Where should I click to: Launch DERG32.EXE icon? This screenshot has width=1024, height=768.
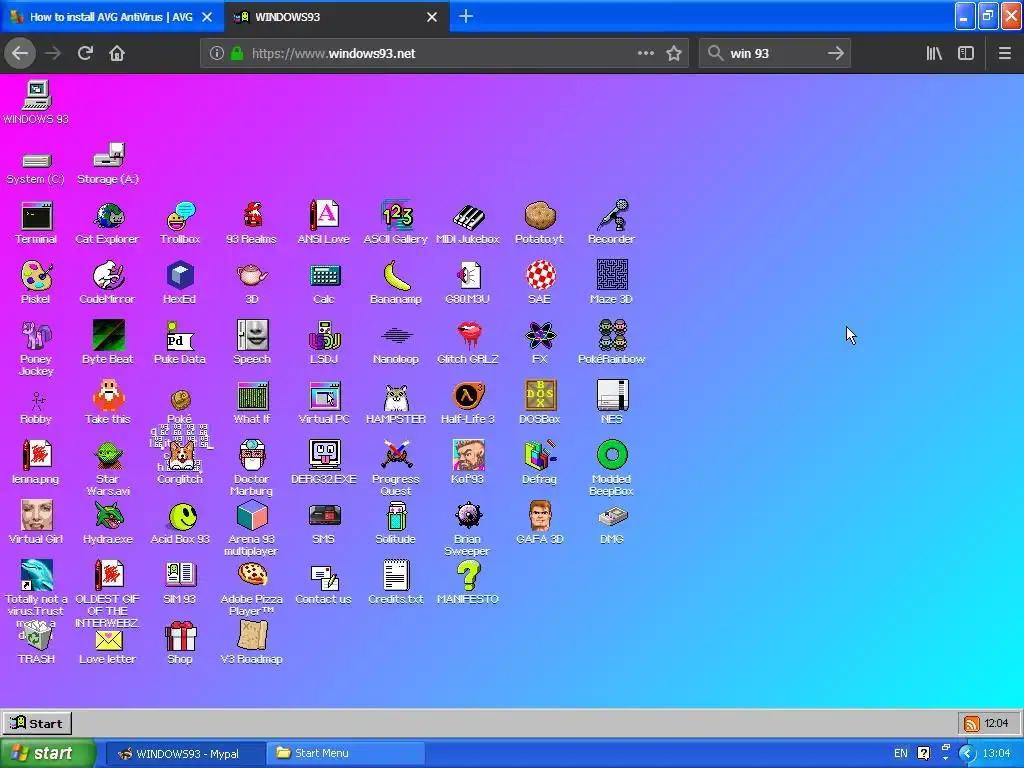click(324, 462)
